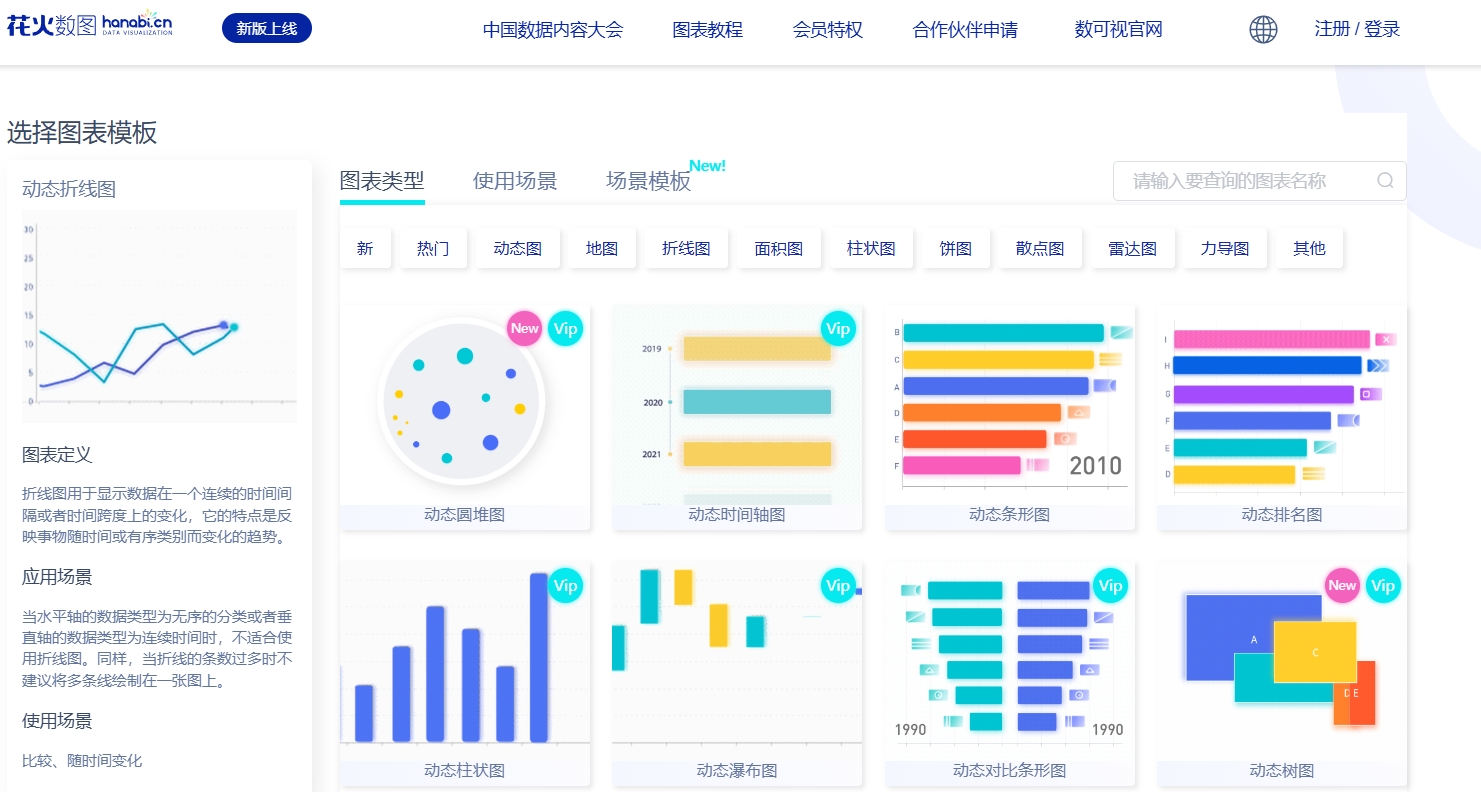Click the Vip badge on 动态瀑布图
This screenshot has width=1481, height=792.
tap(838, 585)
